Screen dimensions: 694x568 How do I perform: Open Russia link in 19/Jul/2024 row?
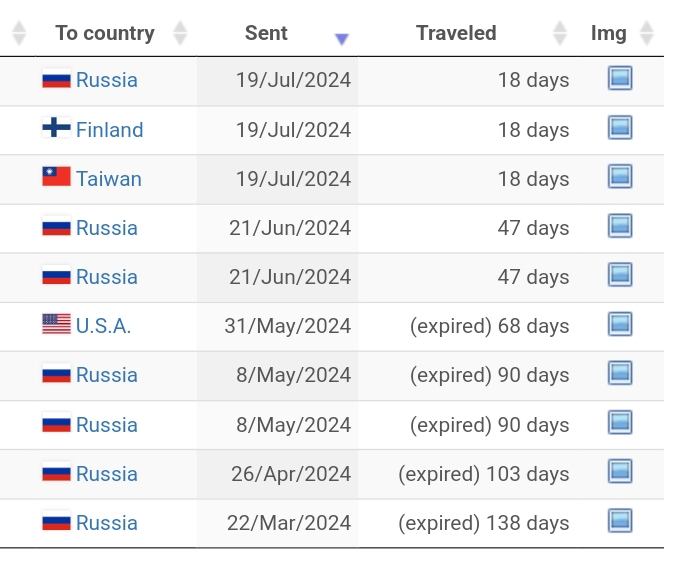[x=106, y=80]
